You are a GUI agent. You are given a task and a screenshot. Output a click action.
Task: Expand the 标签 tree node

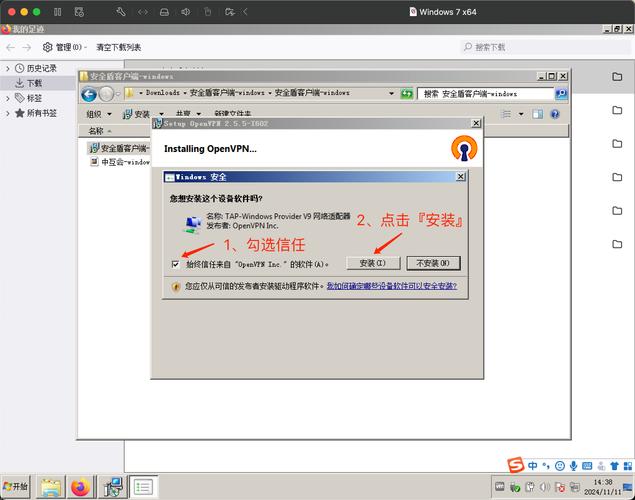click(8, 98)
